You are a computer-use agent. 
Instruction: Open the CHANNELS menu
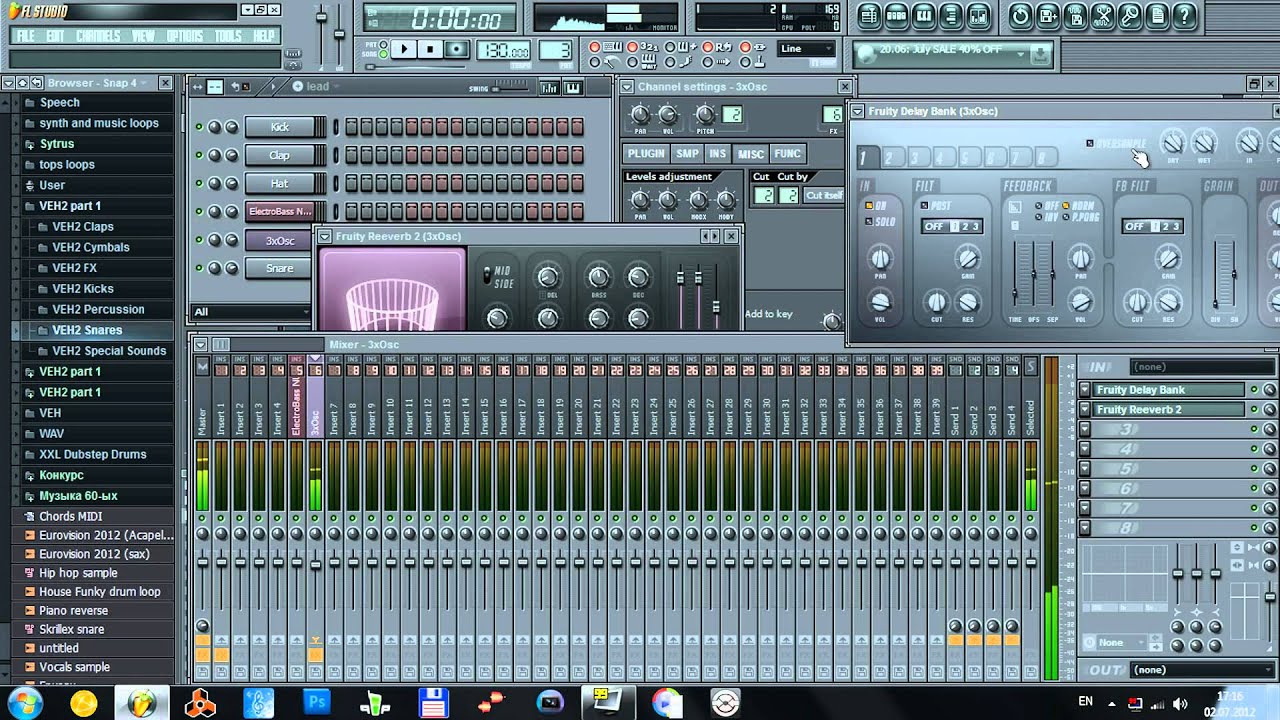98,36
